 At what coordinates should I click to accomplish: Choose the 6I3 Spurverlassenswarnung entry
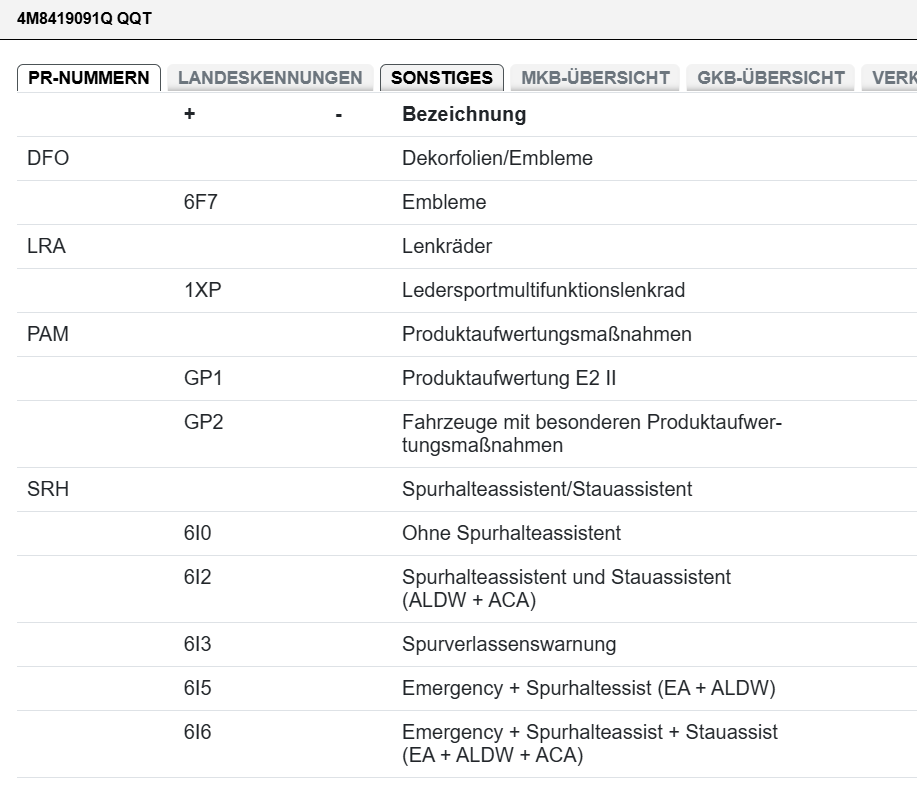pyautogui.click(x=509, y=644)
